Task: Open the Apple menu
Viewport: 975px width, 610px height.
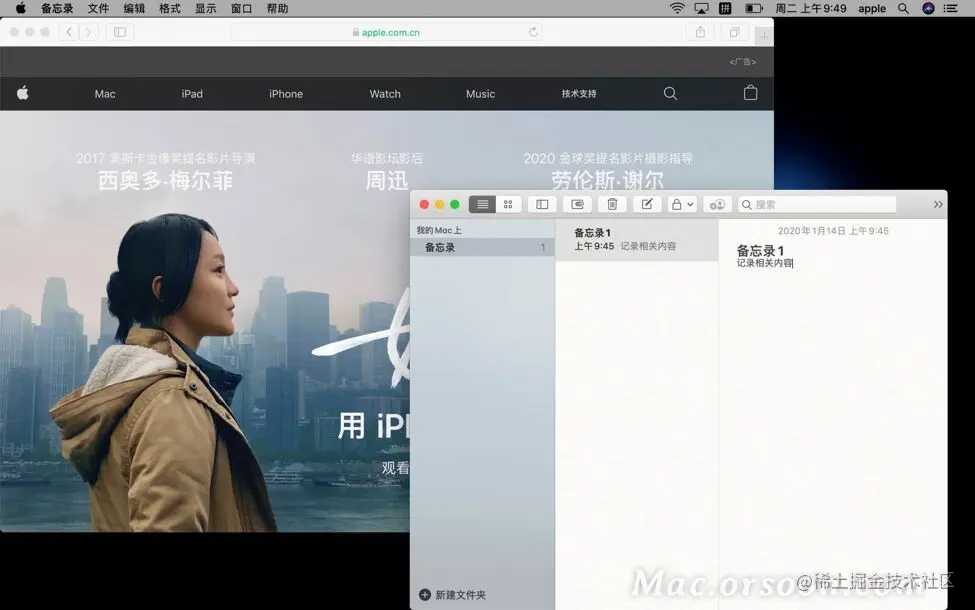Action: [x=21, y=8]
